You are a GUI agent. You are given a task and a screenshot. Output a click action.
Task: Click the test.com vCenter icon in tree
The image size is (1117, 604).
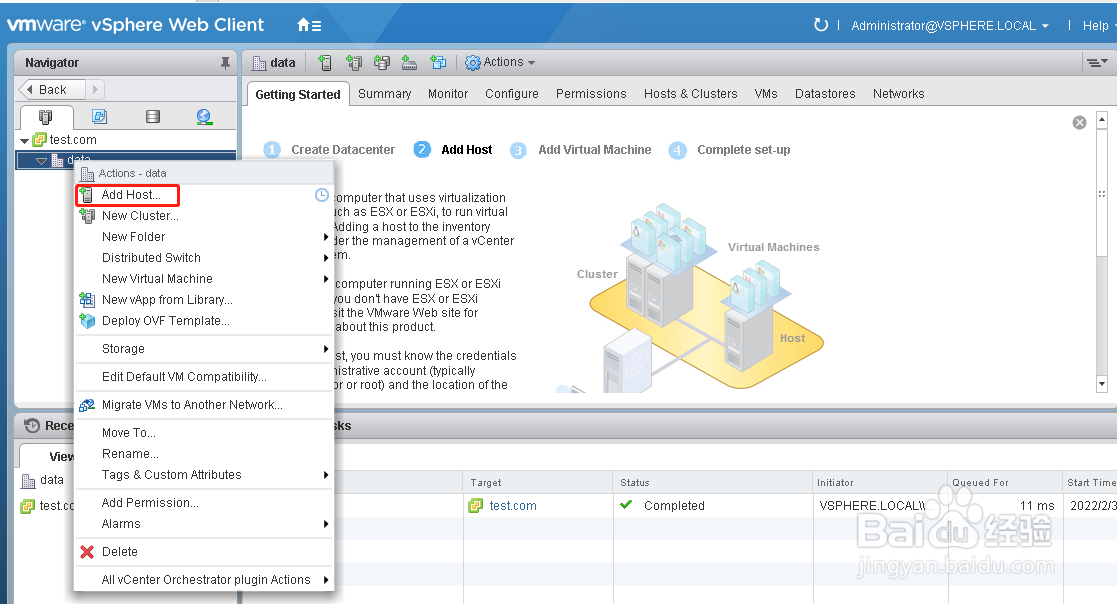pos(40,140)
